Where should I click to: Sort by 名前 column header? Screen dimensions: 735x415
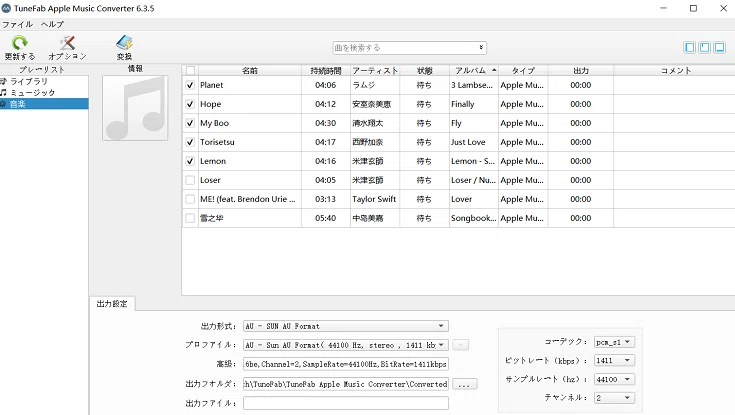(x=250, y=70)
